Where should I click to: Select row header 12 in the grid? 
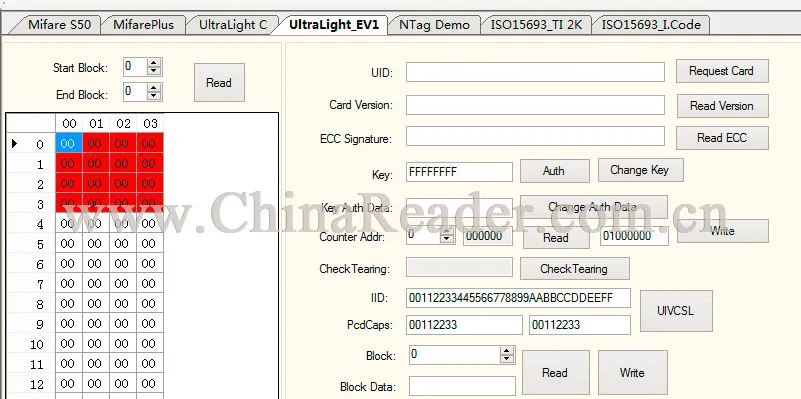coord(31,384)
